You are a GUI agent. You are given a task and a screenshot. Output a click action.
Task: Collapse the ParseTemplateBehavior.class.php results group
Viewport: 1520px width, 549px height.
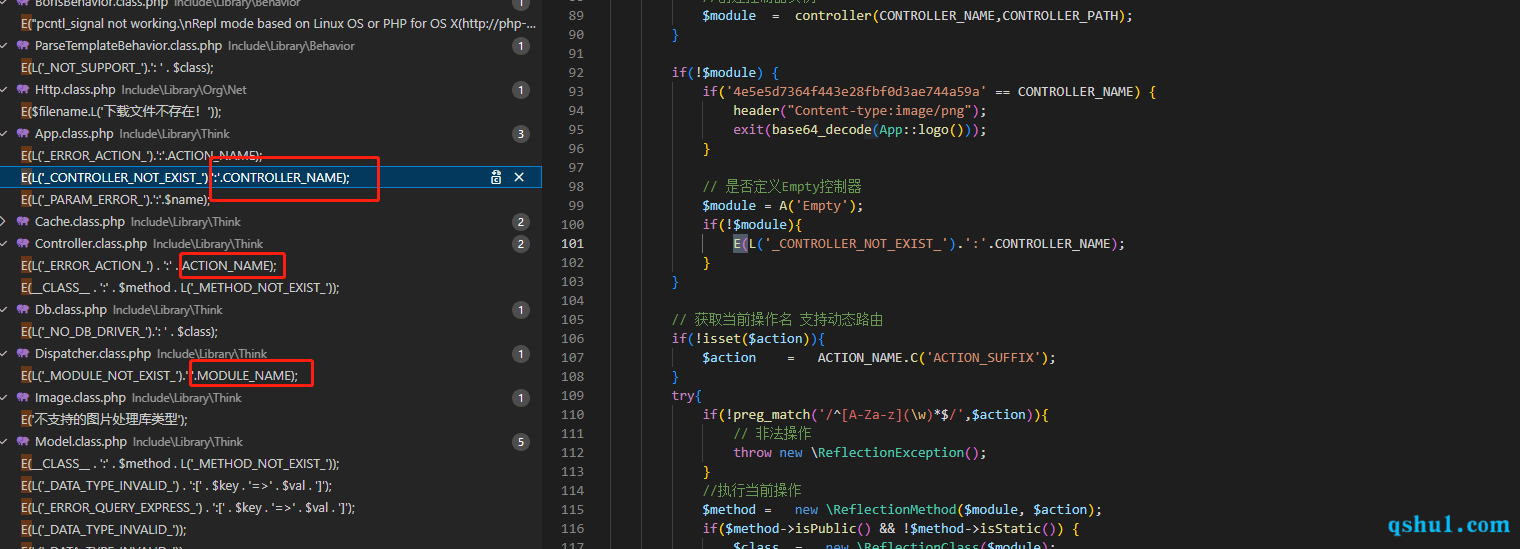click(x=5, y=46)
